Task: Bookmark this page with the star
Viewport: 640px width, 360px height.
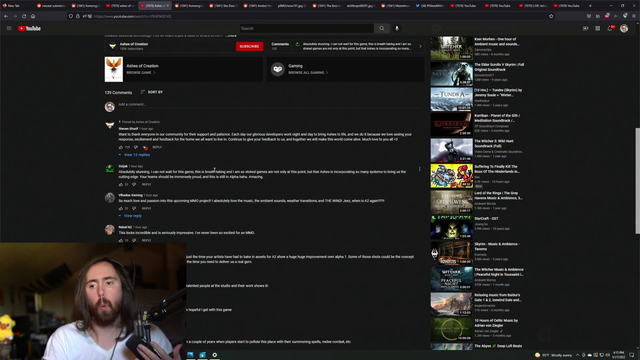Action: 551,16
